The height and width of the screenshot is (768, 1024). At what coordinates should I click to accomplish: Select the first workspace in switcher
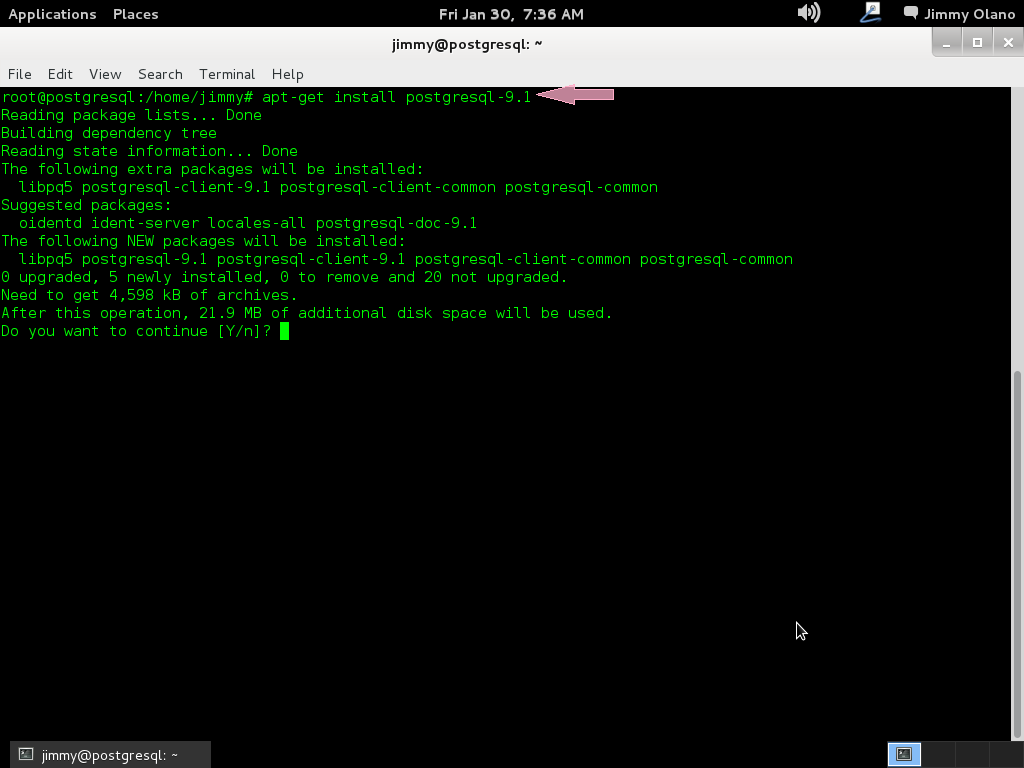904,754
